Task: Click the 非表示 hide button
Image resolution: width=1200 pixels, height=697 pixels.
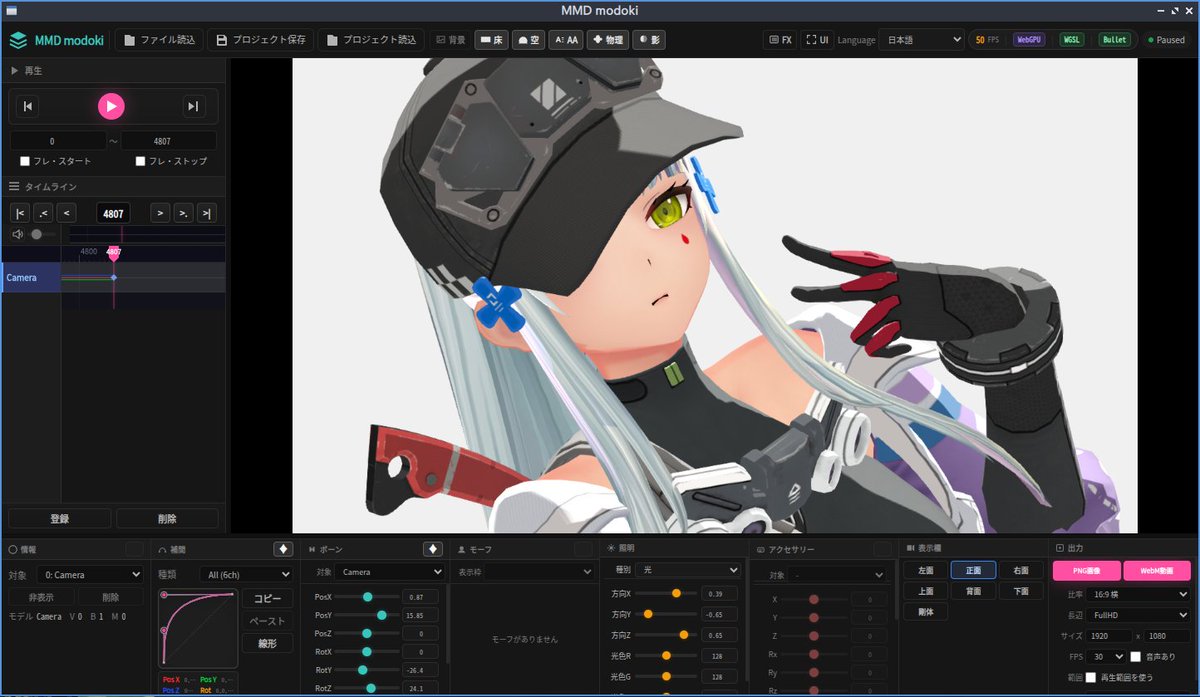Action: point(40,597)
